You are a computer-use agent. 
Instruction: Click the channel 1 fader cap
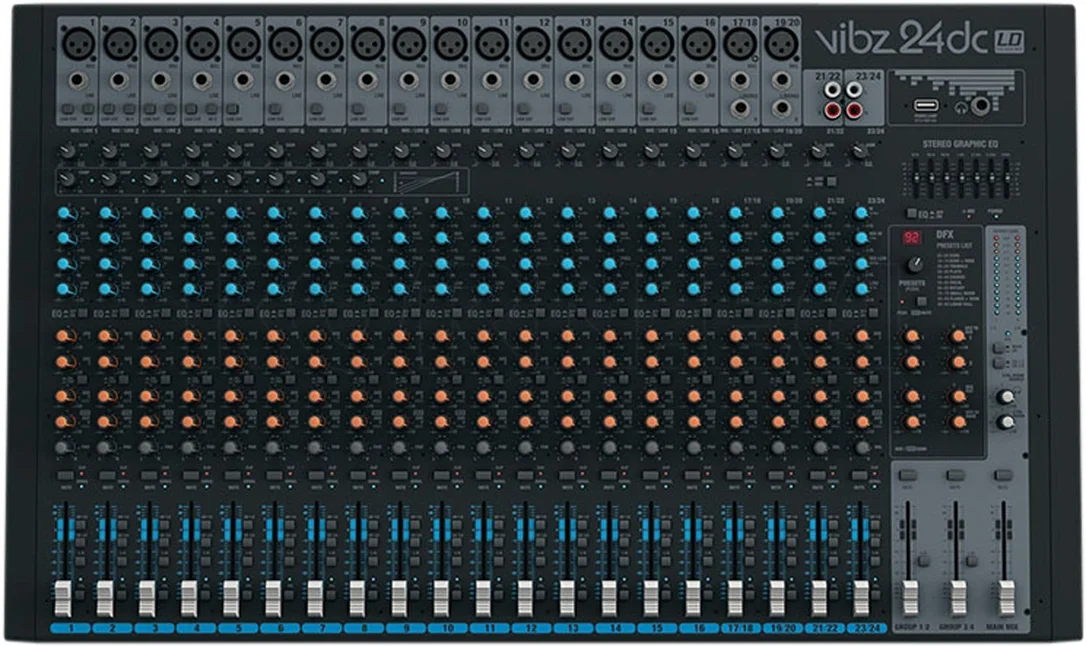63,599
